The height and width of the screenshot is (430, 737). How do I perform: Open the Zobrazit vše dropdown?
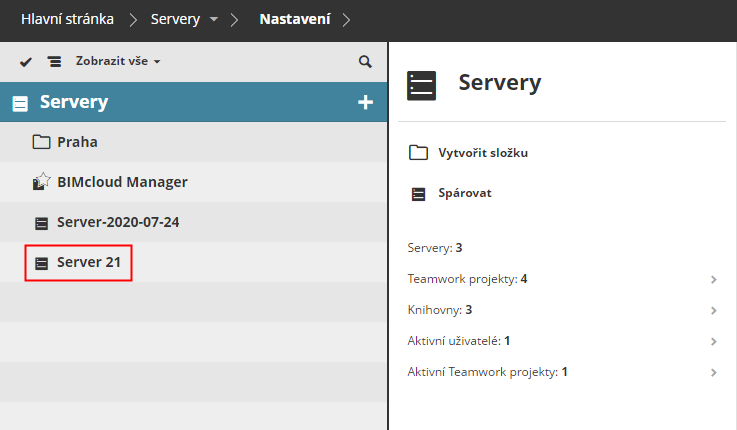[x=118, y=62]
